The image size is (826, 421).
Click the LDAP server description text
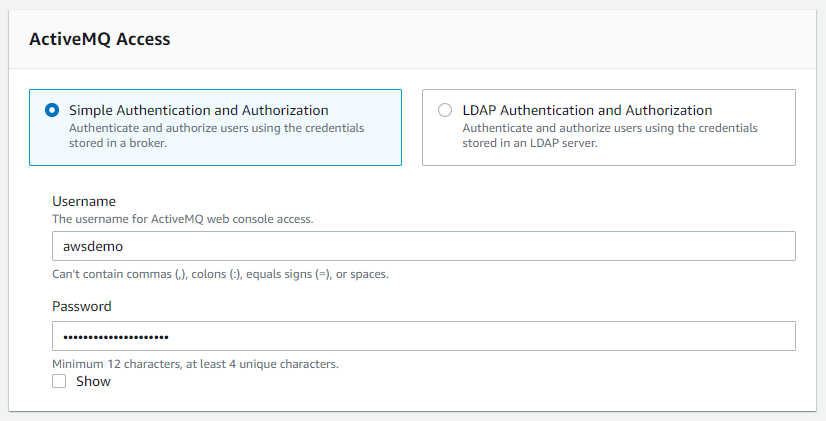click(610, 135)
